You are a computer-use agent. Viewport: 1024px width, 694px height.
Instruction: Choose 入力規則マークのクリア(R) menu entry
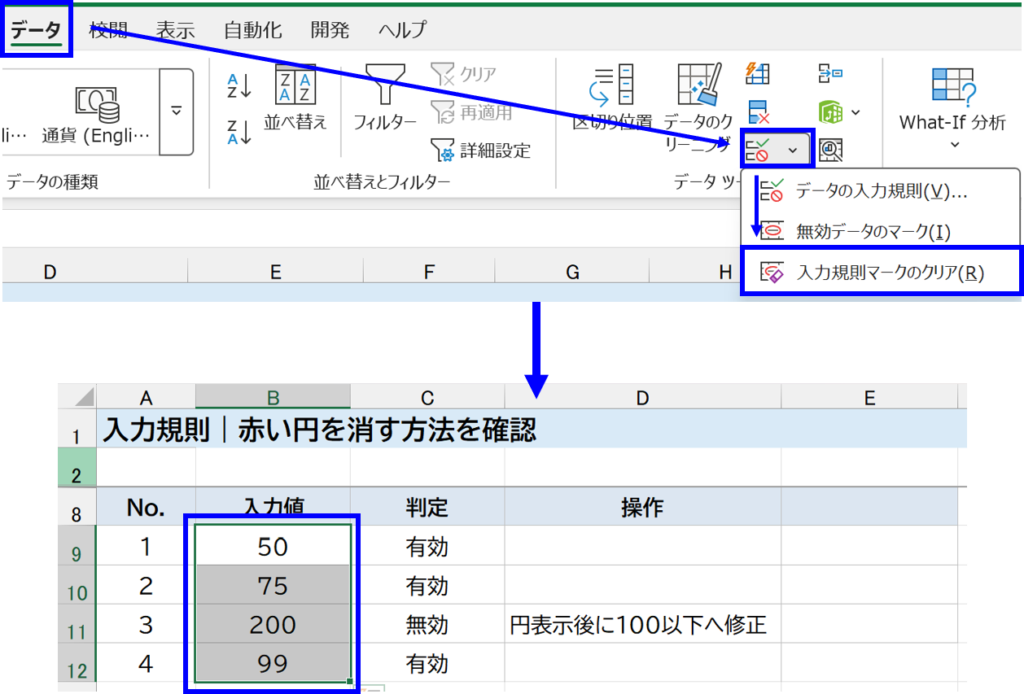[x=880, y=272]
